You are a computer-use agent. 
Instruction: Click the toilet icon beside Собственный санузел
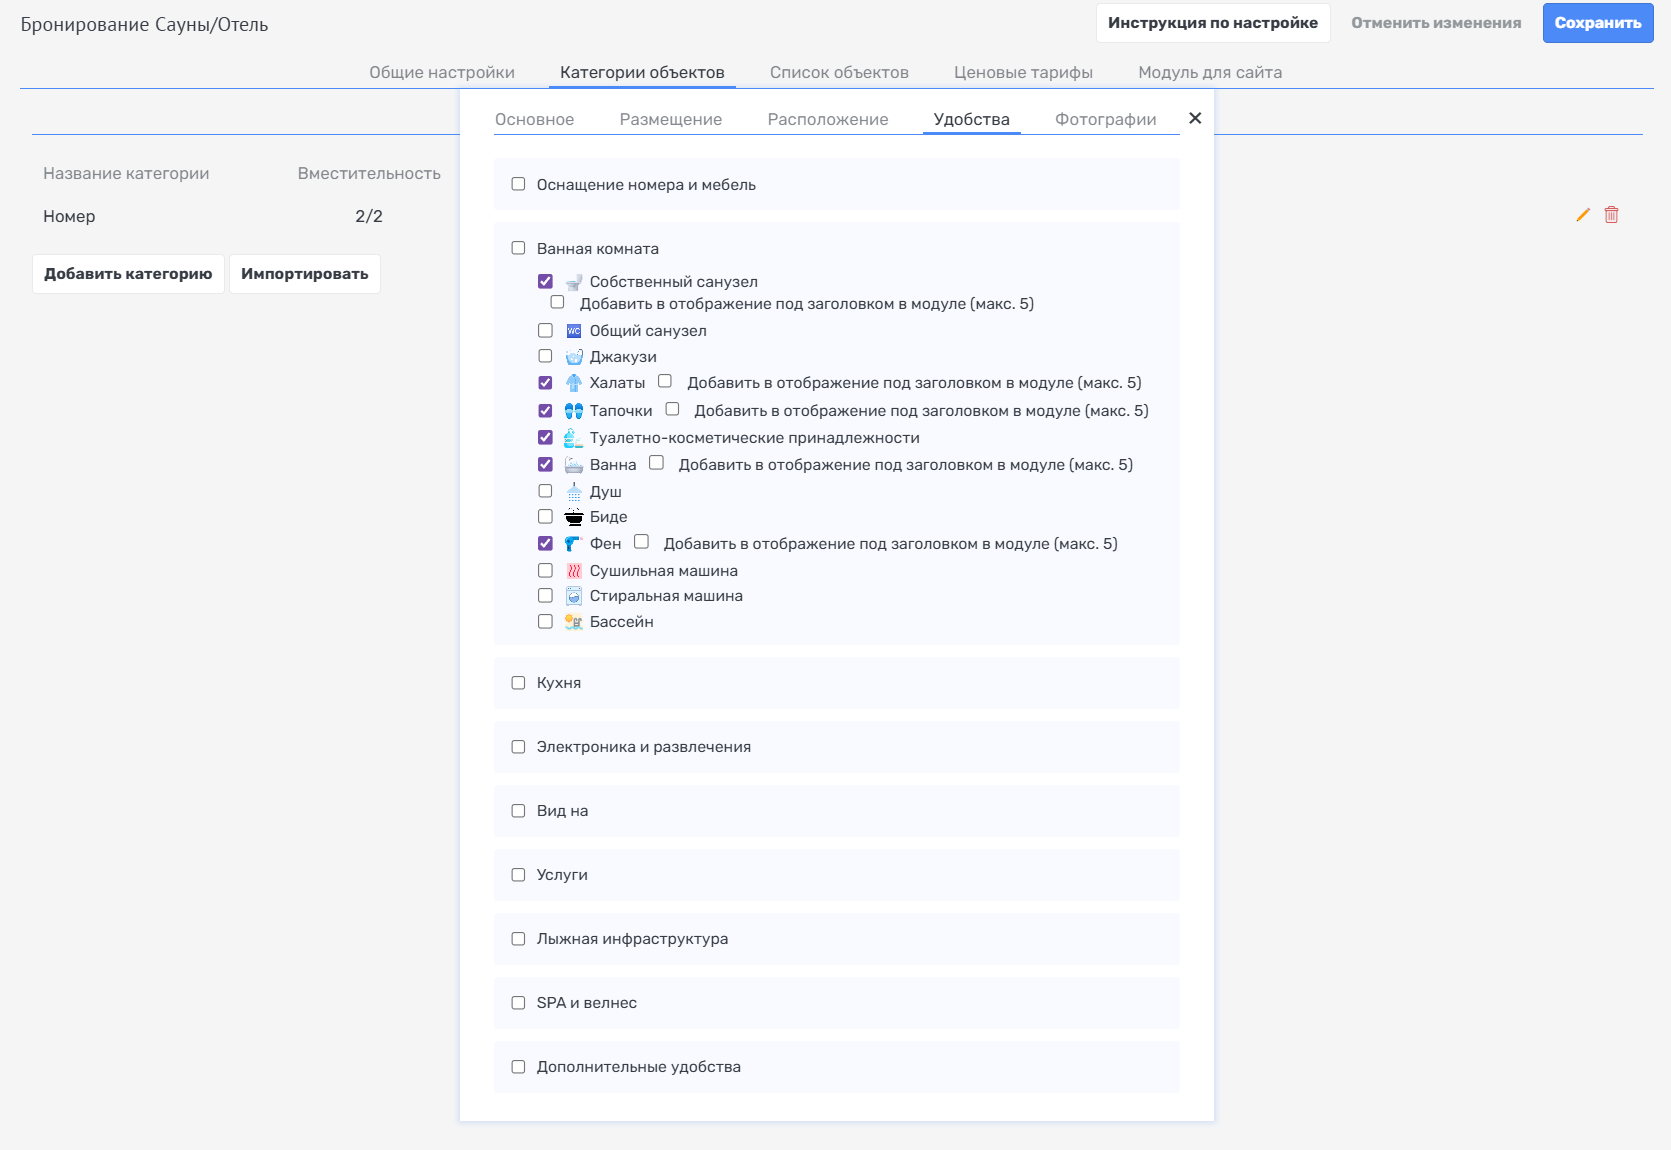point(574,282)
